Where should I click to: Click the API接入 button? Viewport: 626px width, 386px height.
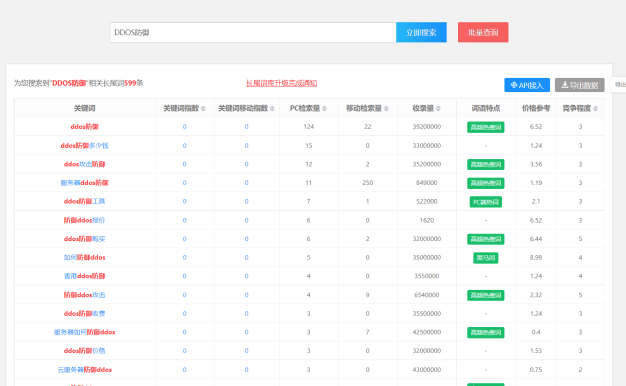pos(527,85)
